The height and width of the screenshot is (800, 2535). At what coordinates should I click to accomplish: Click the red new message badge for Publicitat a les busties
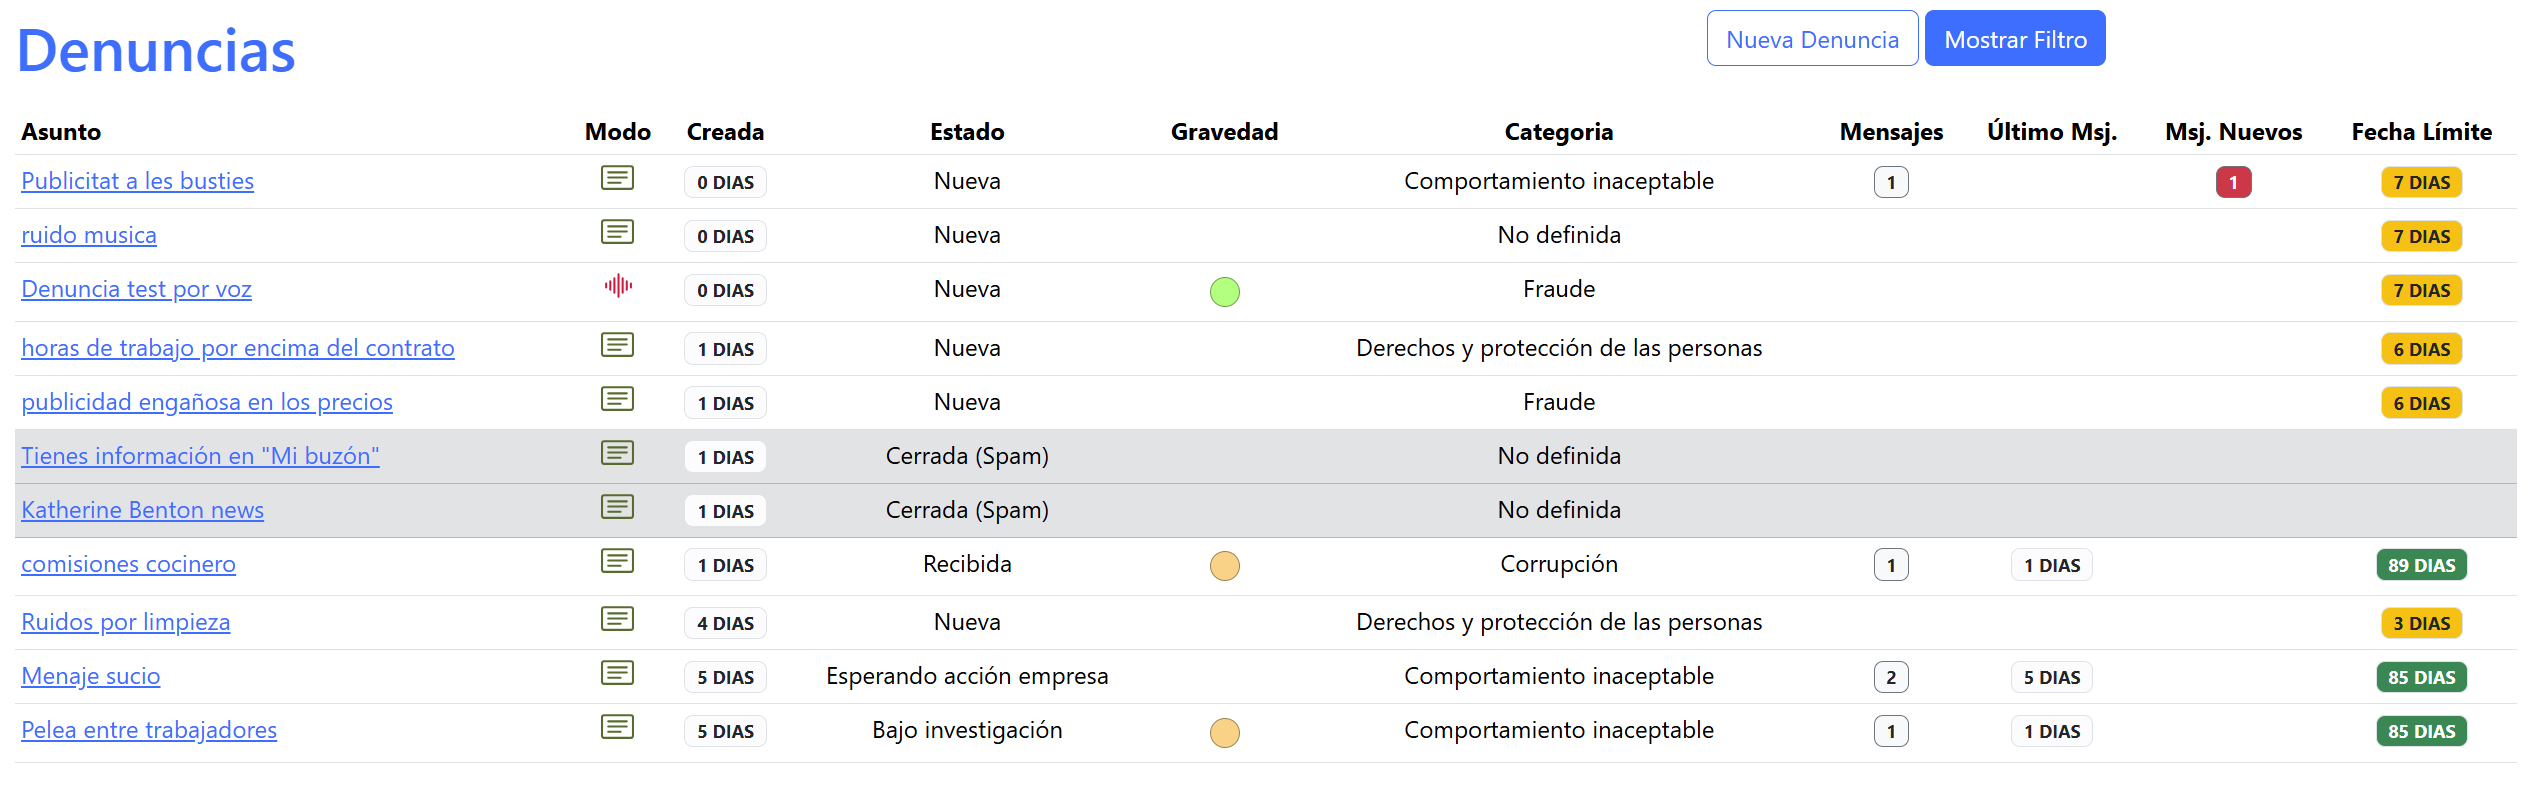(x=2234, y=182)
